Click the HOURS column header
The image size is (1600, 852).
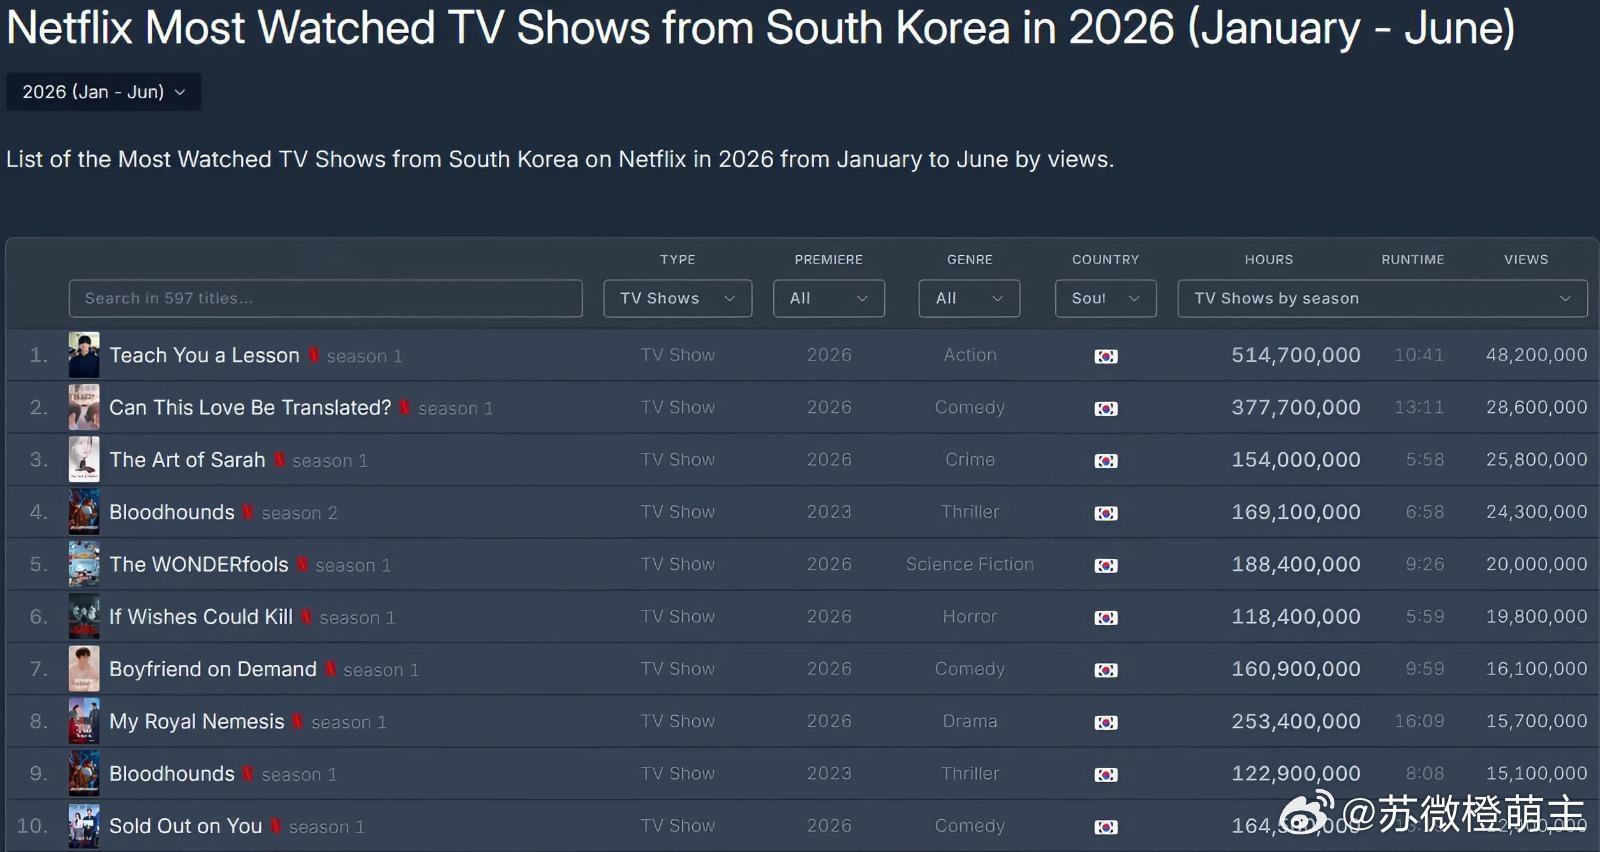coord(1269,259)
